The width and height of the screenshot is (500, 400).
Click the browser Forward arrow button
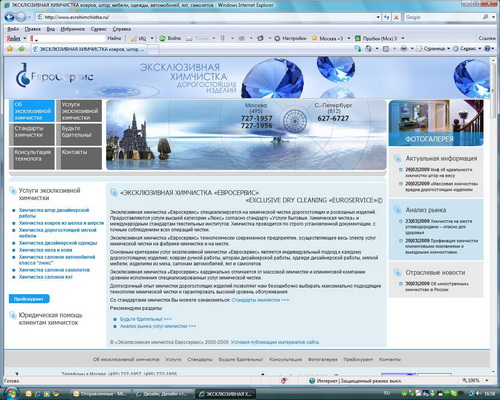[x=21, y=17]
